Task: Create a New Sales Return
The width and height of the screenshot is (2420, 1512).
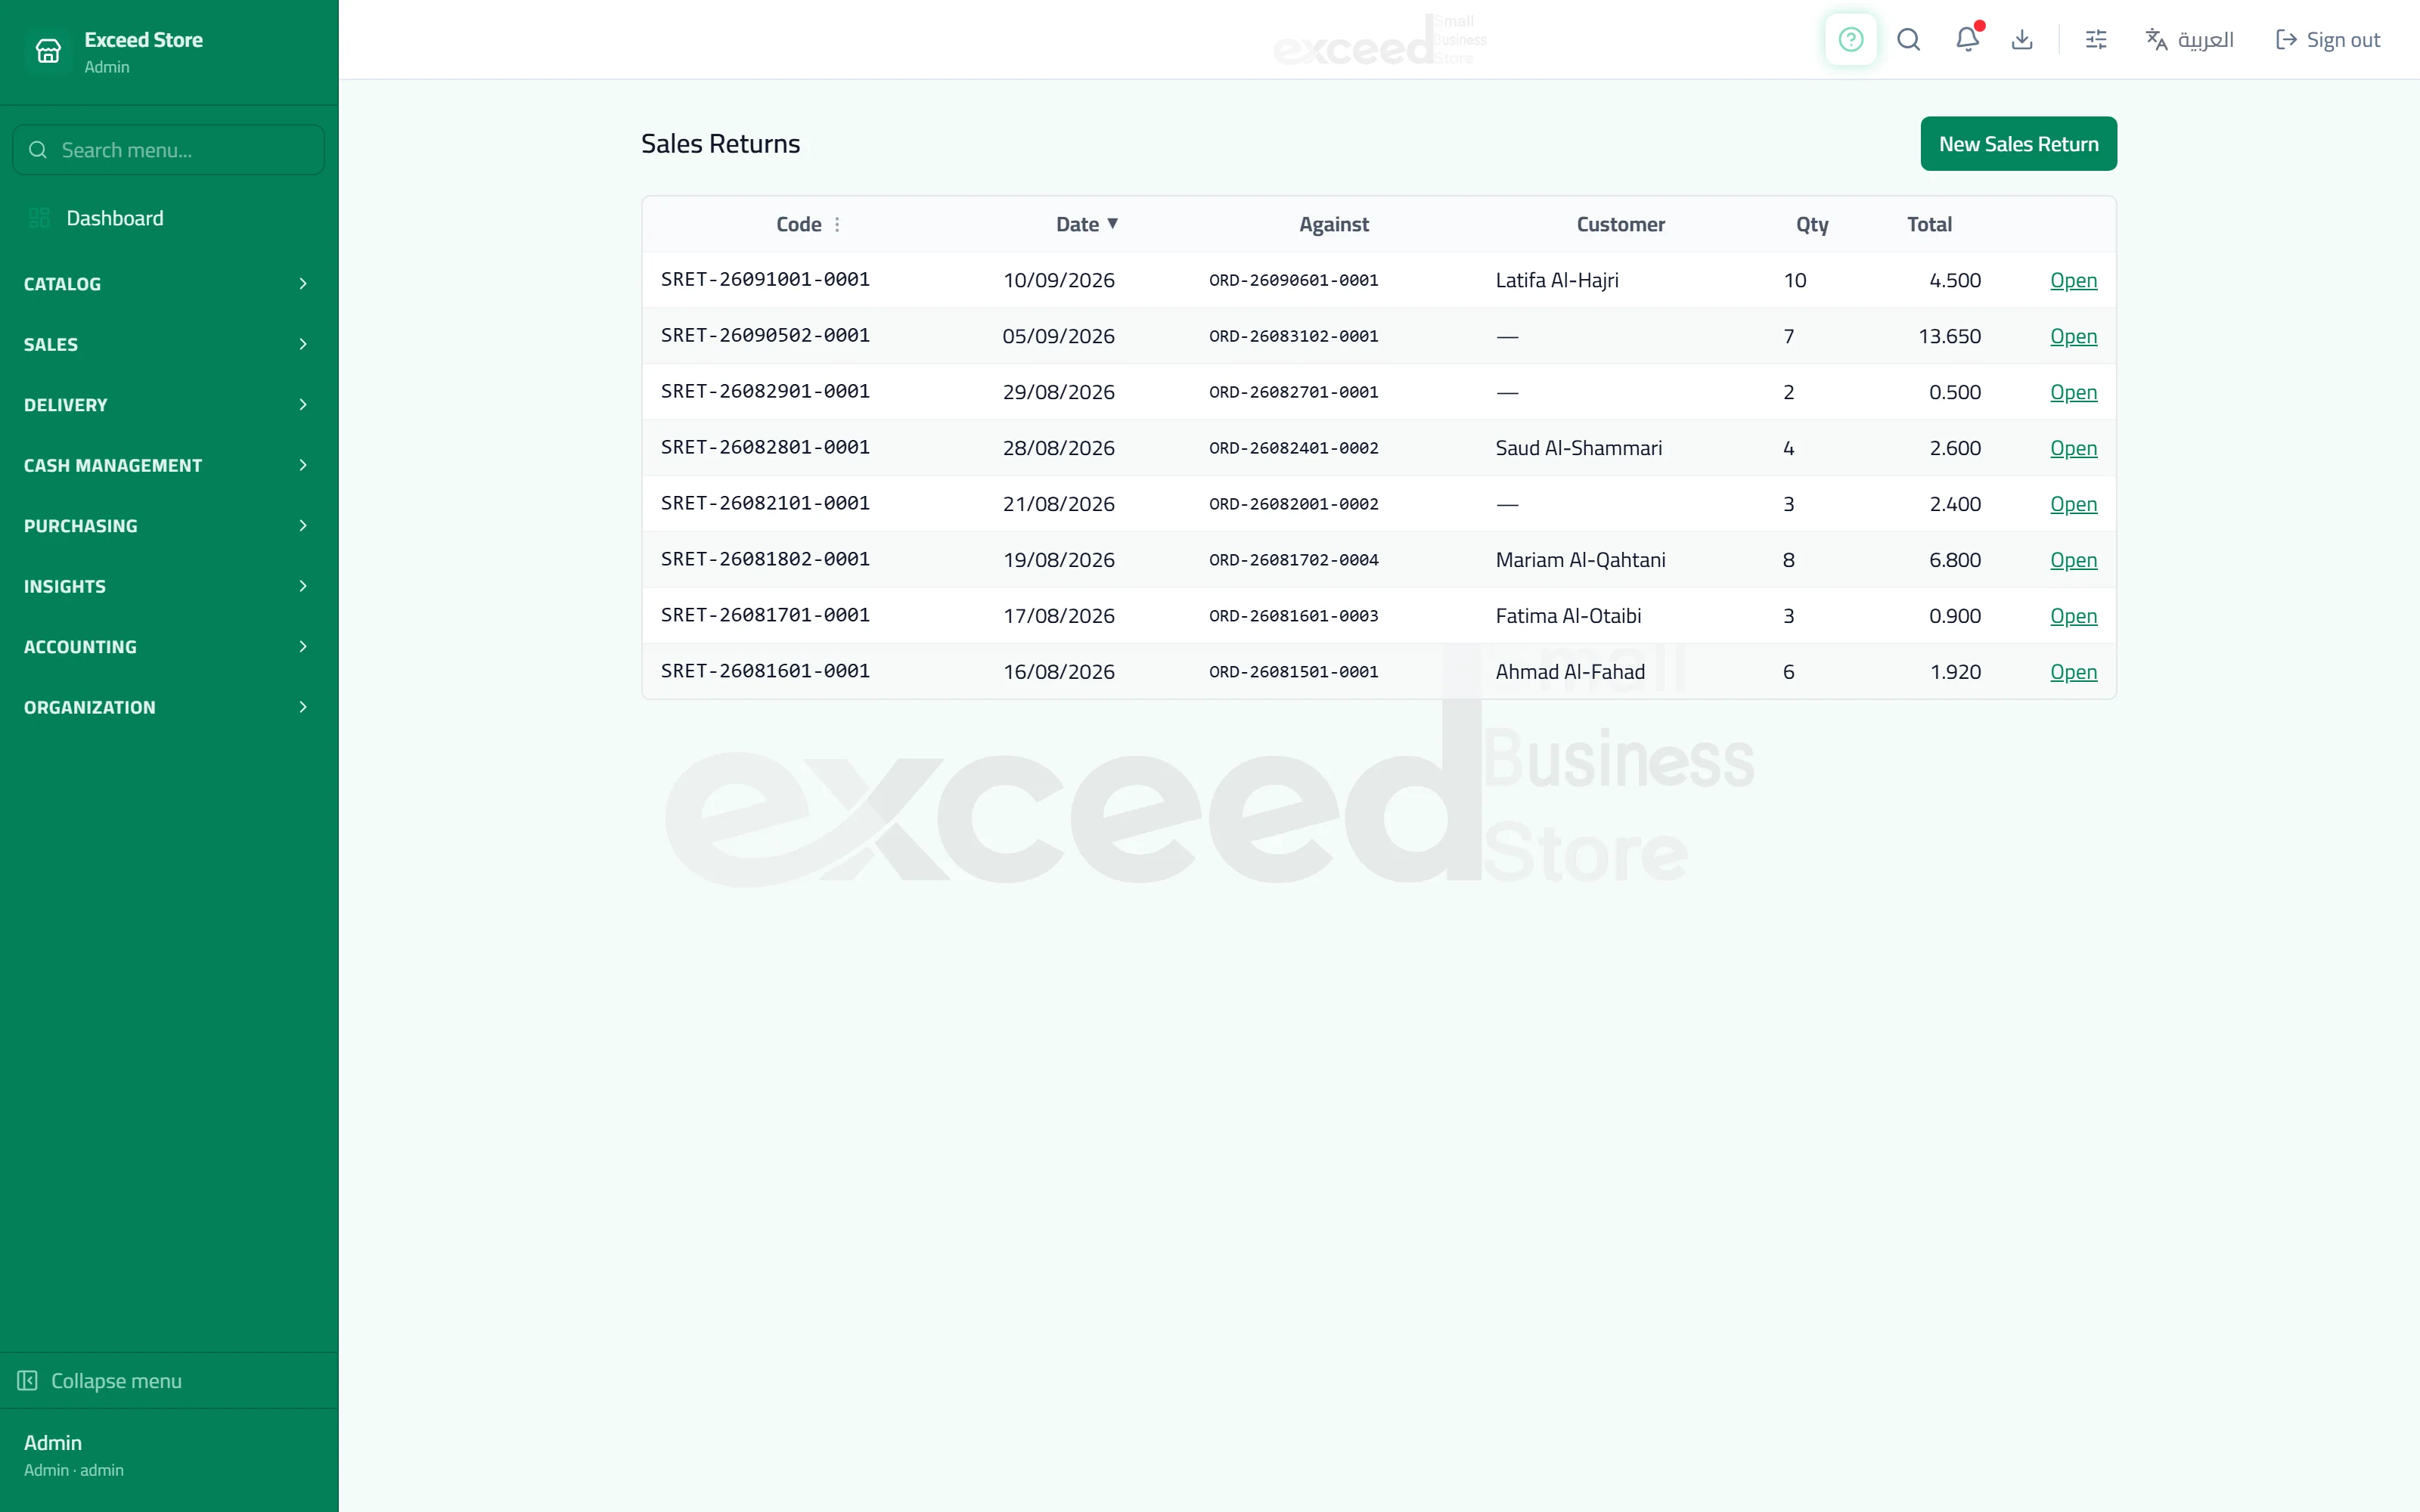Action: tap(2018, 144)
